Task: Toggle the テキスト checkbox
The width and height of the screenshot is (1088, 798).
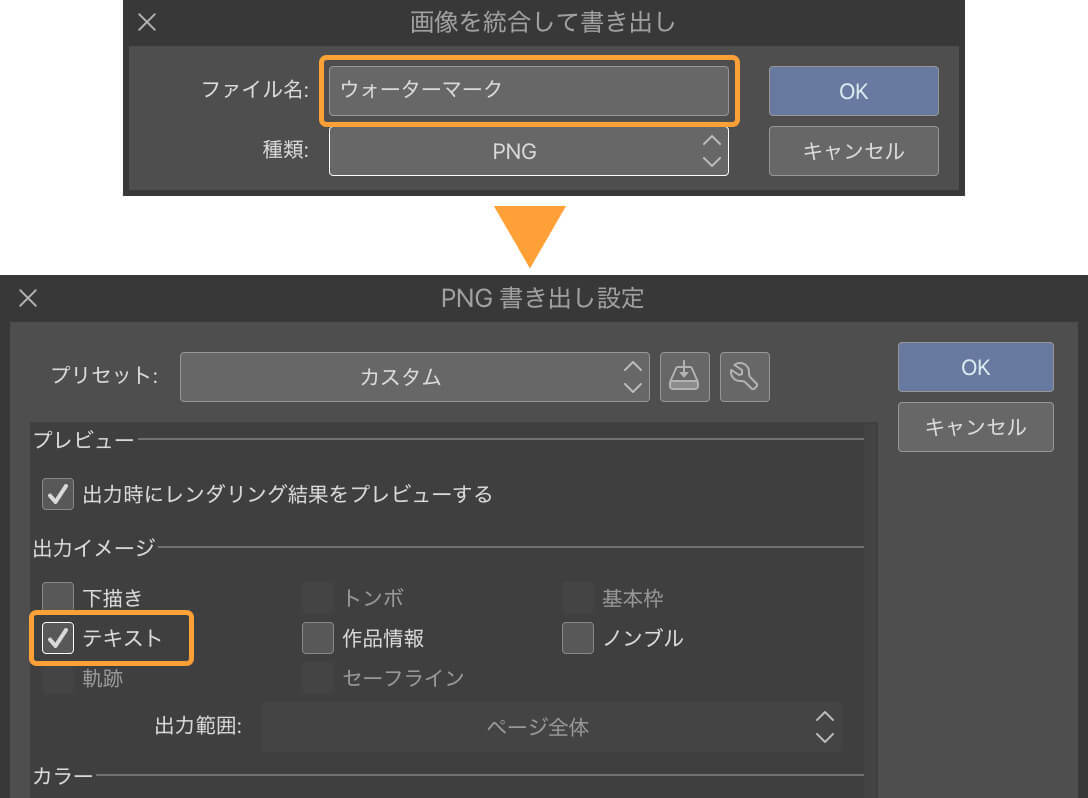Action: (59, 638)
